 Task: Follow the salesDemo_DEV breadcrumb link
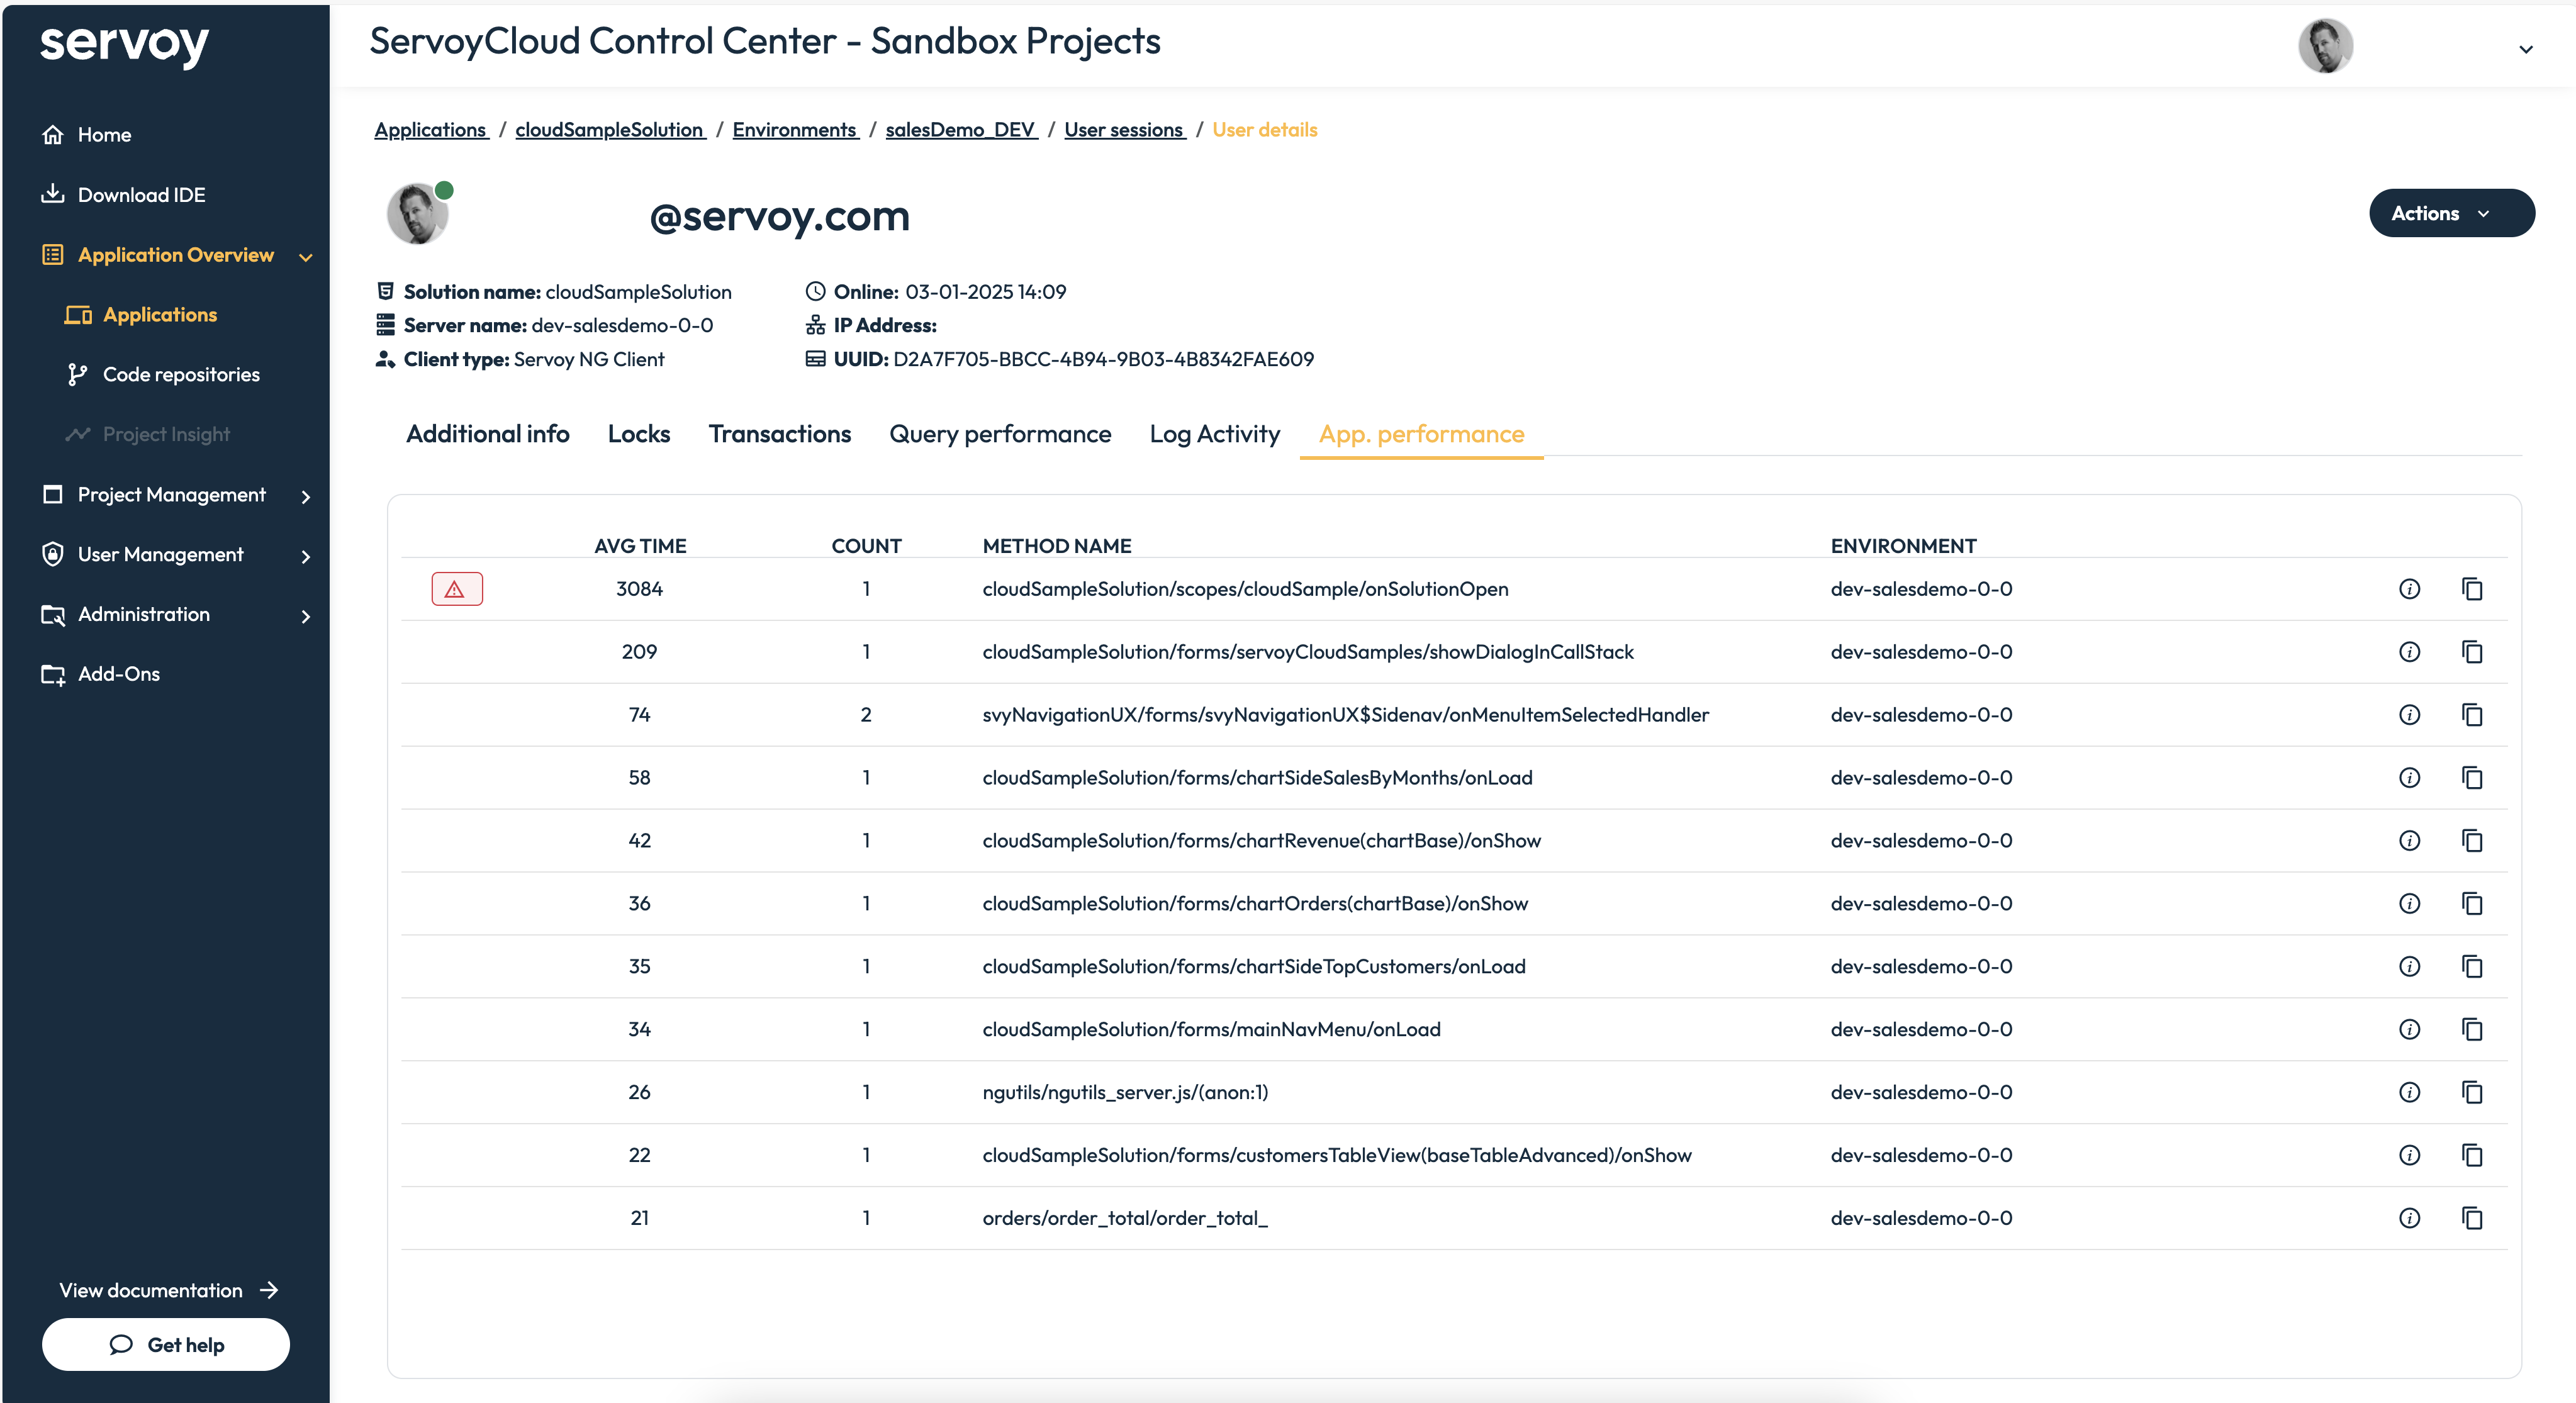coord(960,130)
